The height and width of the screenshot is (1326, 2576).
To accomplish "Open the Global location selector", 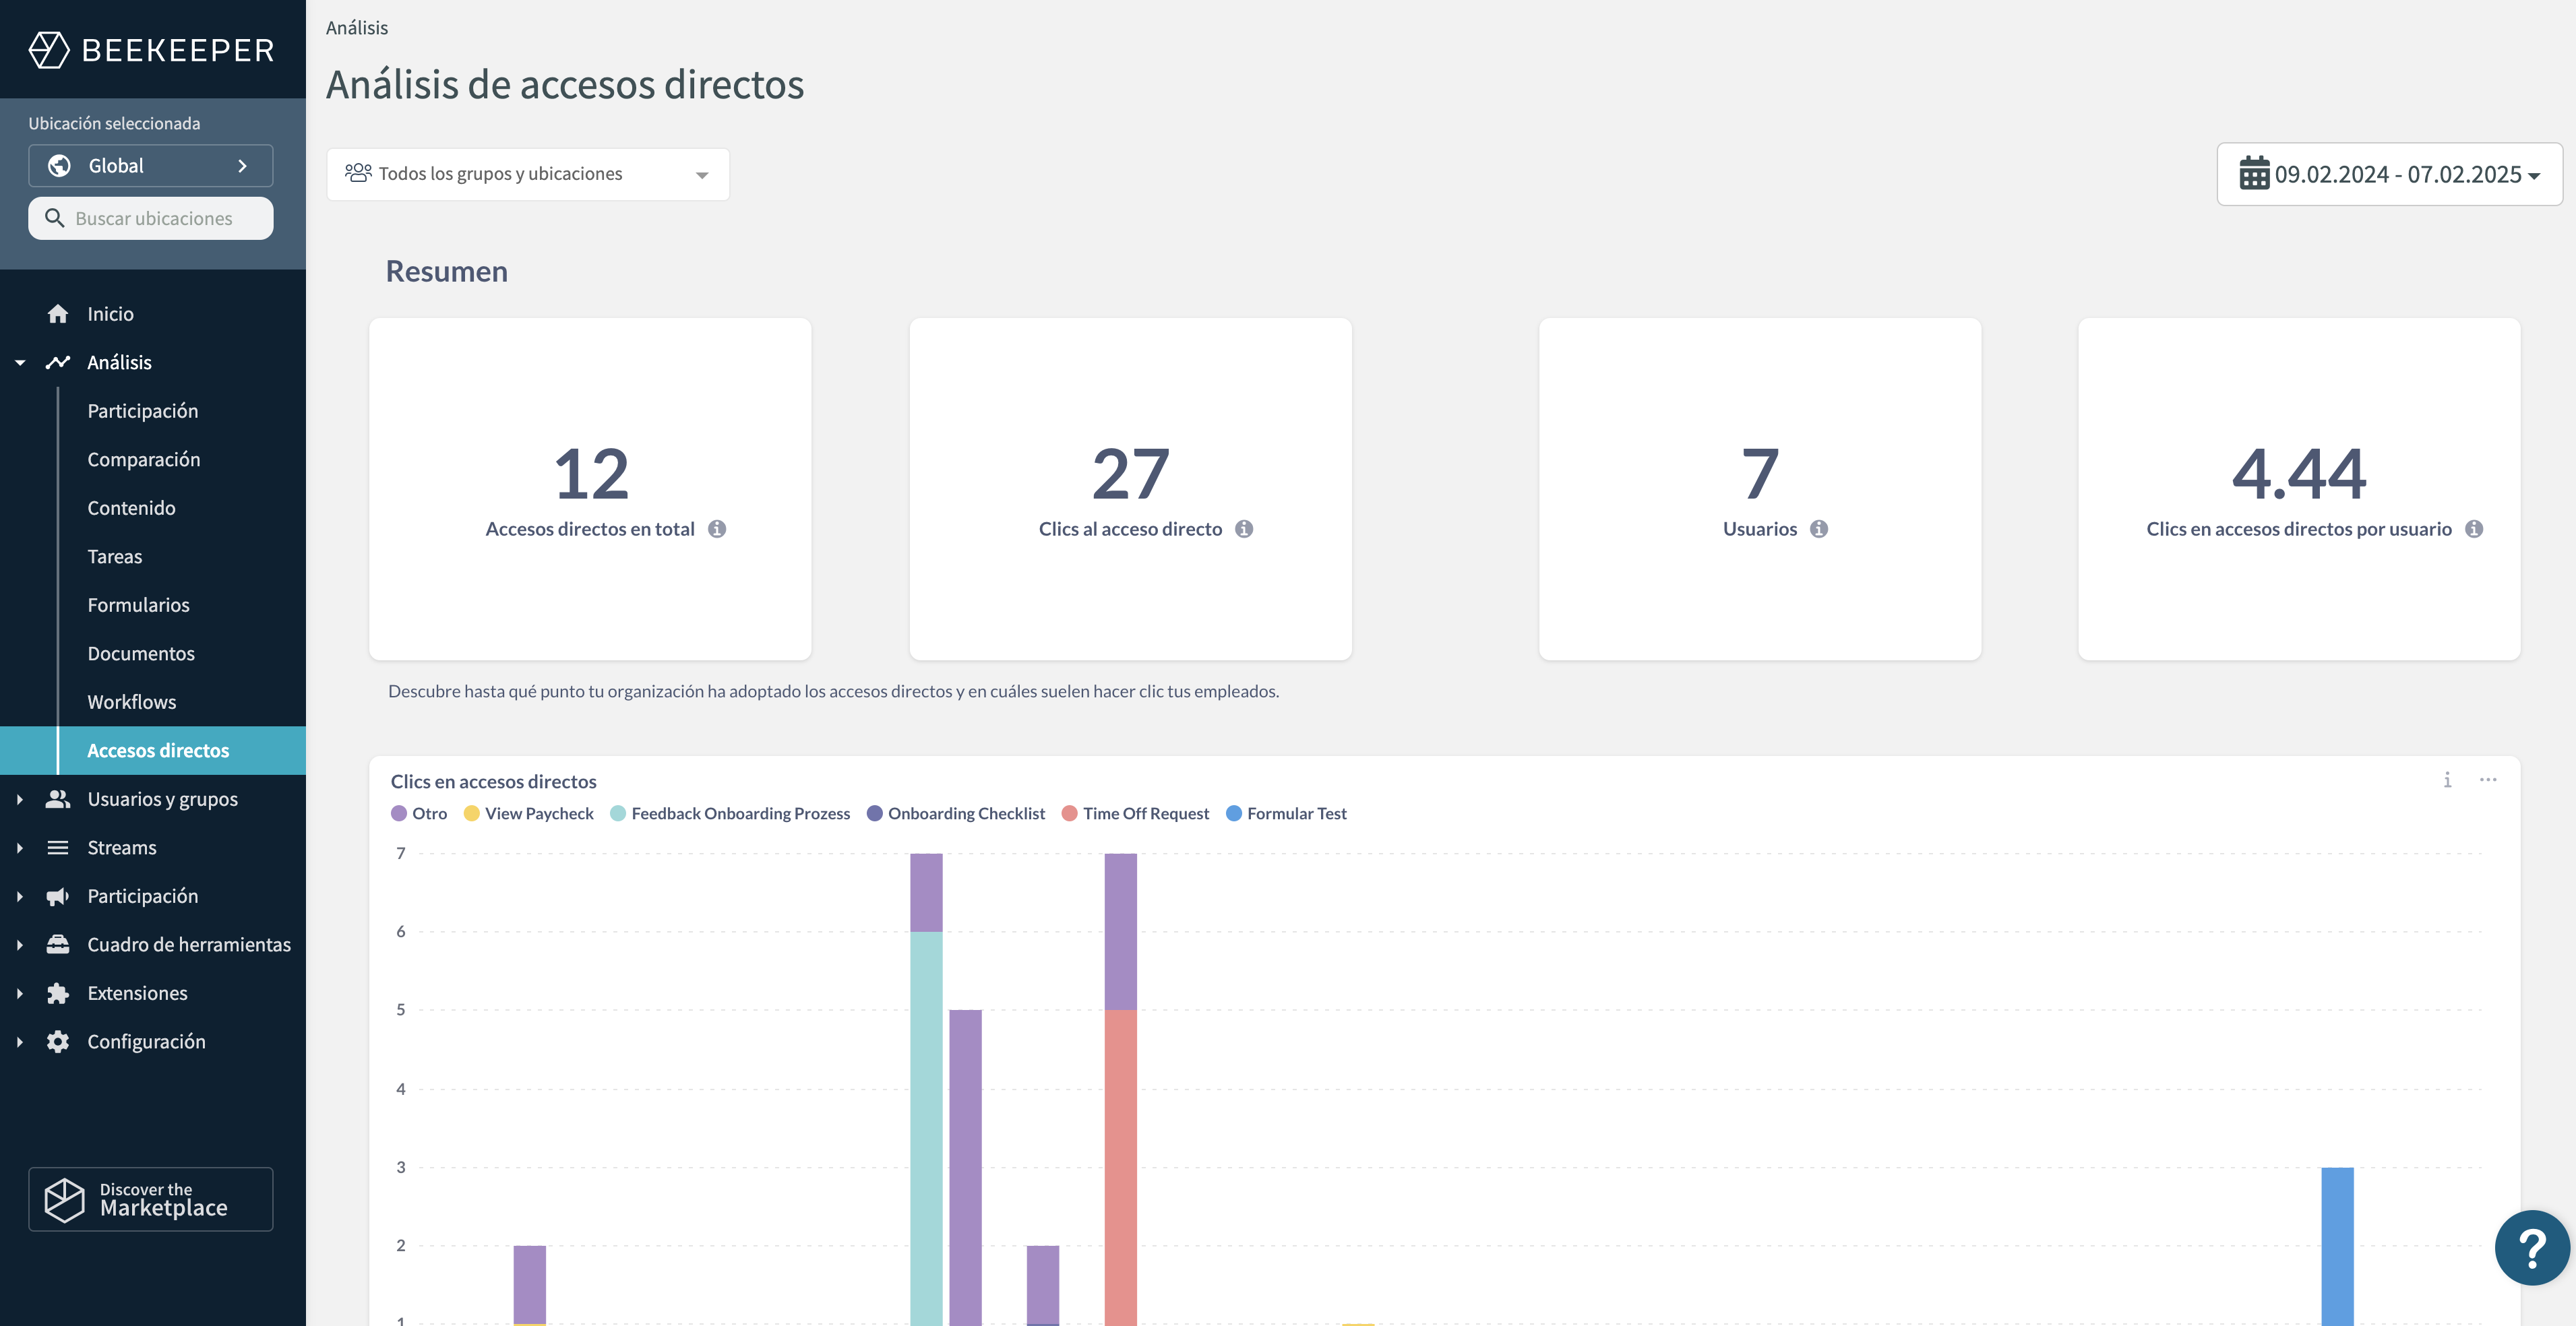I will (151, 166).
